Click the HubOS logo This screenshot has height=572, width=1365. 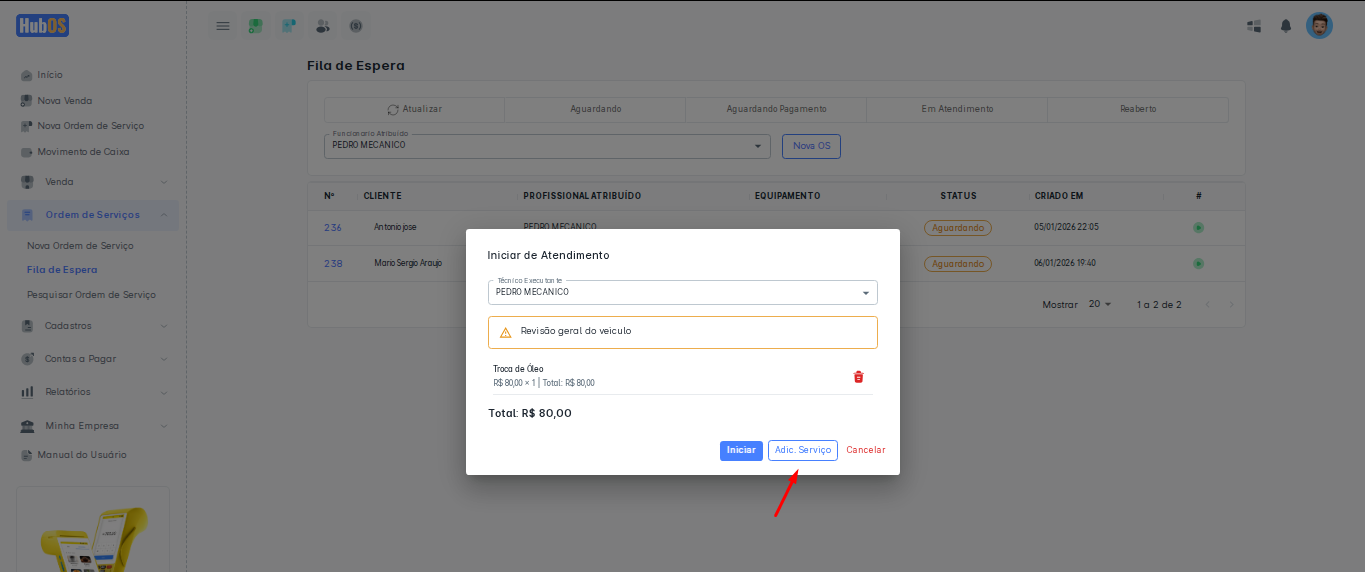tap(42, 26)
